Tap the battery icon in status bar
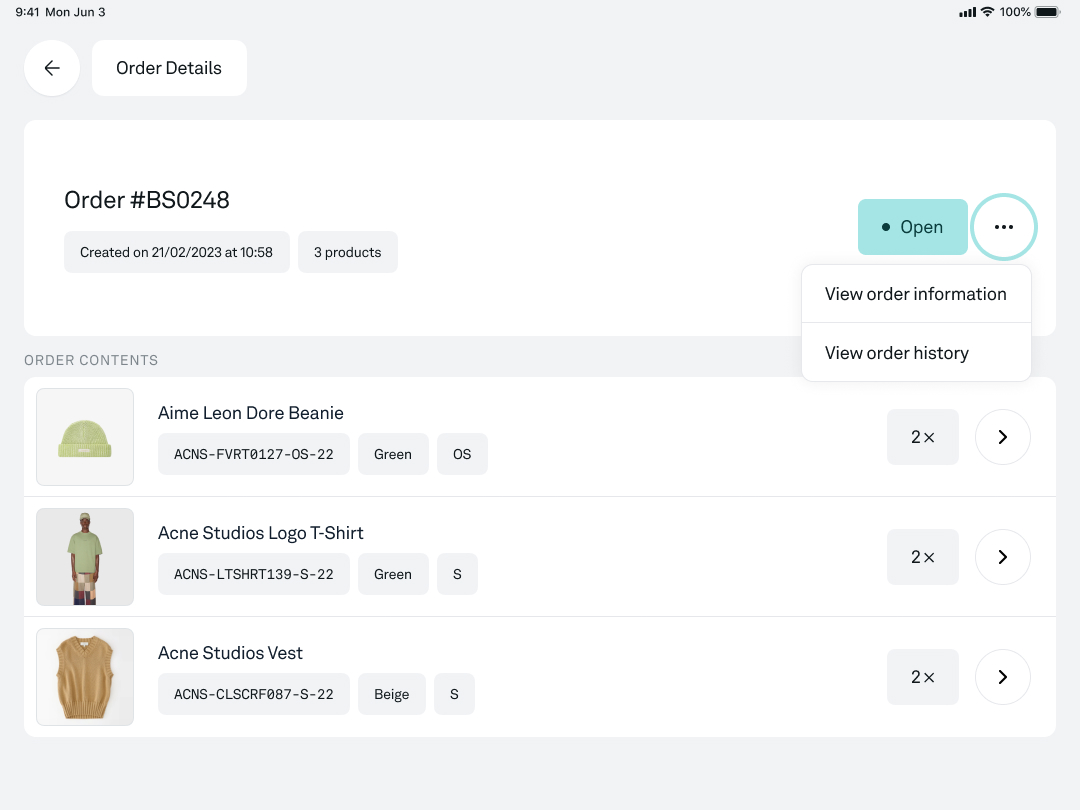 tap(1048, 12)
